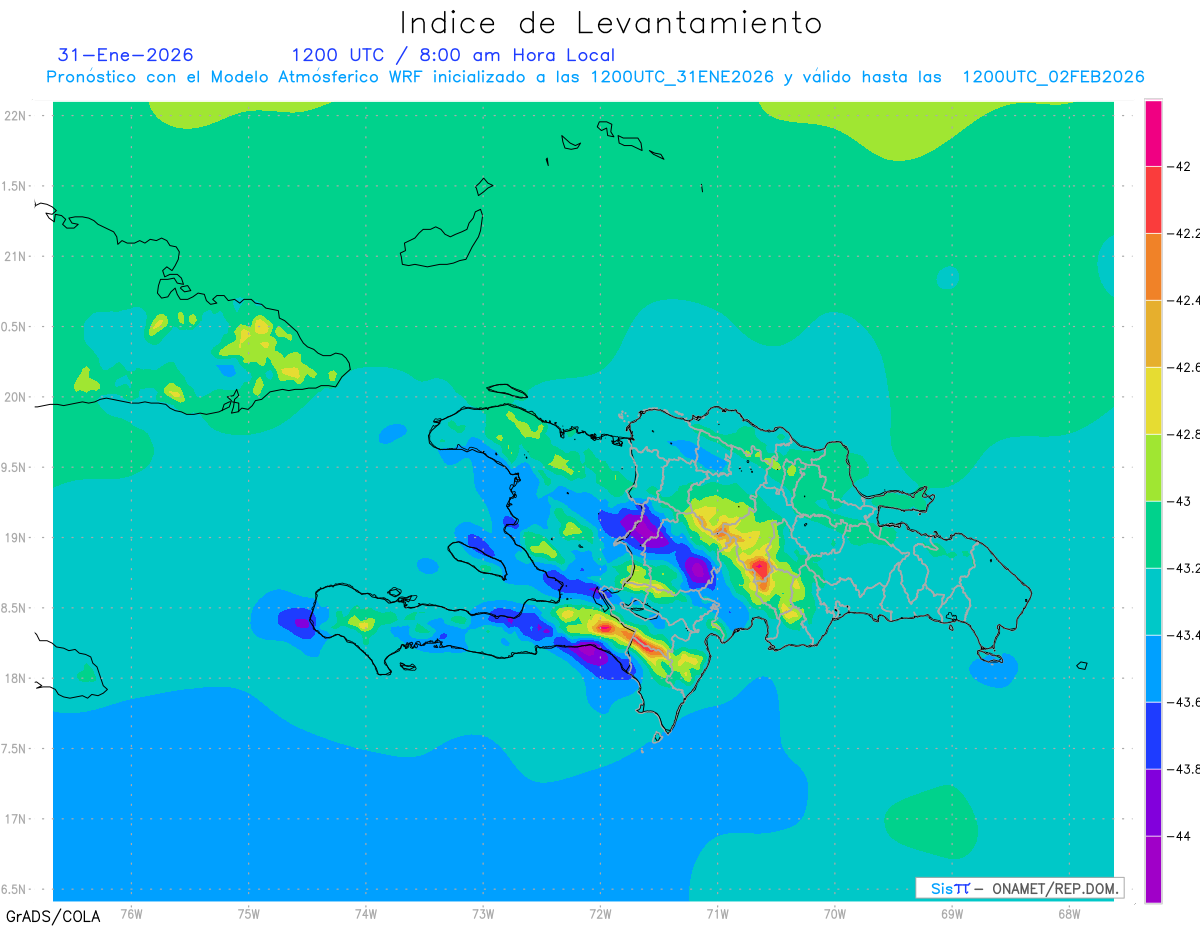Pick the teal segment between -43.2 and -43.4
Image resolution: width=1200 pixels, height=927 pixels.
[1153, 602]
